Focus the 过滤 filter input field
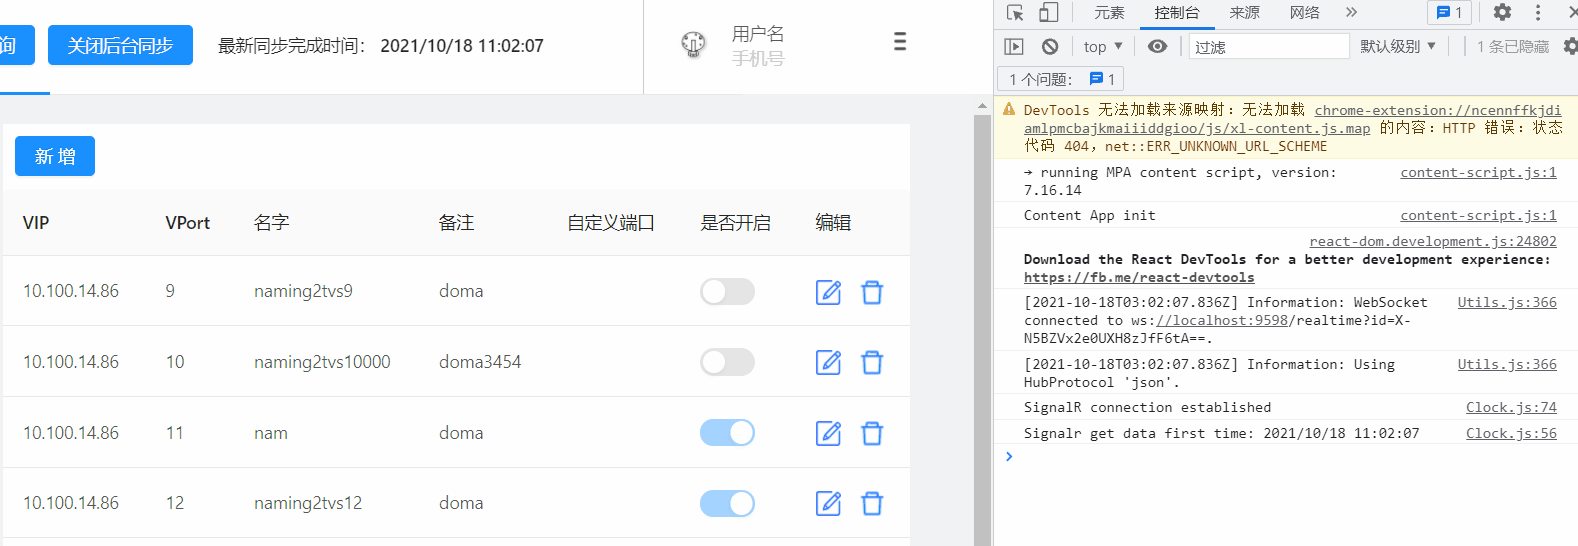 (1269, 46)
